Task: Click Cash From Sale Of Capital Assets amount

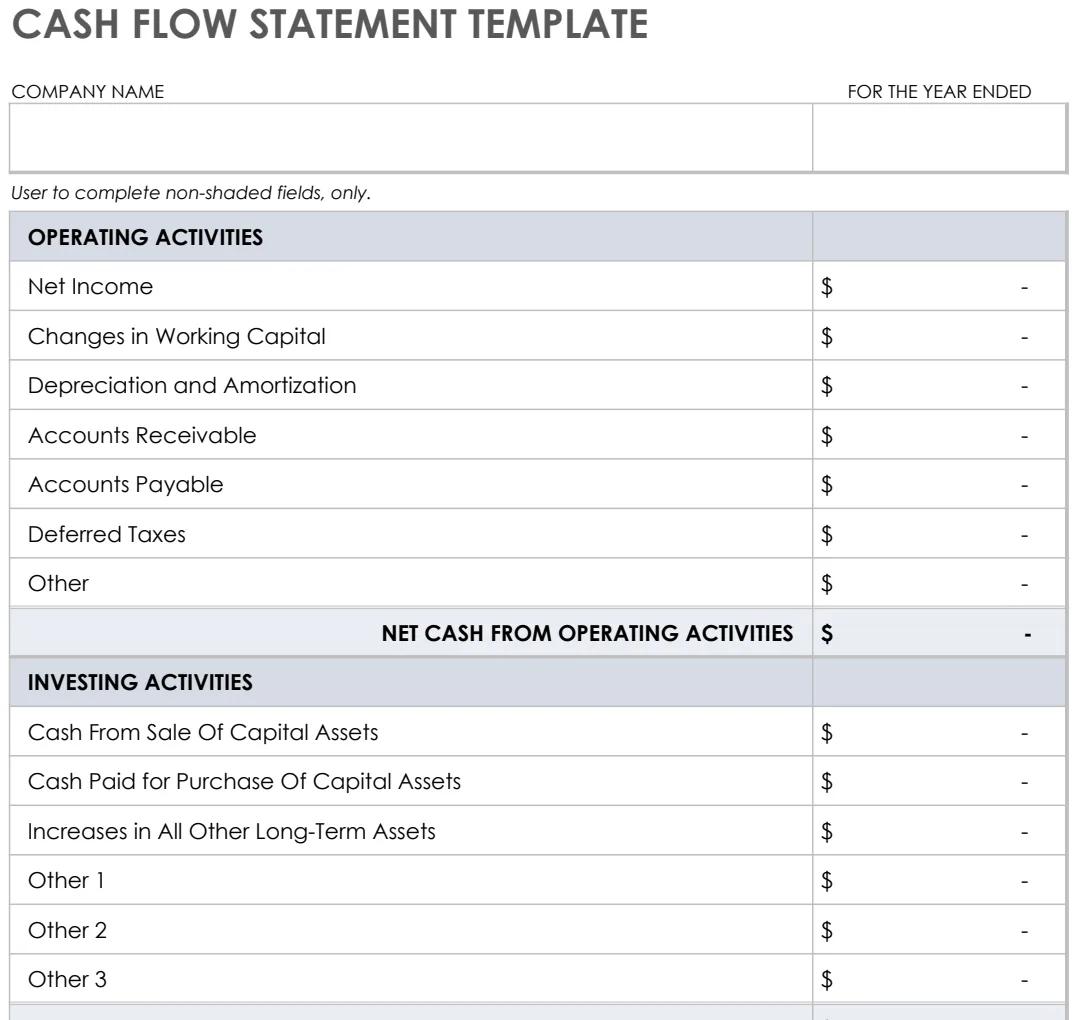Action: click(x=939, y=732)
